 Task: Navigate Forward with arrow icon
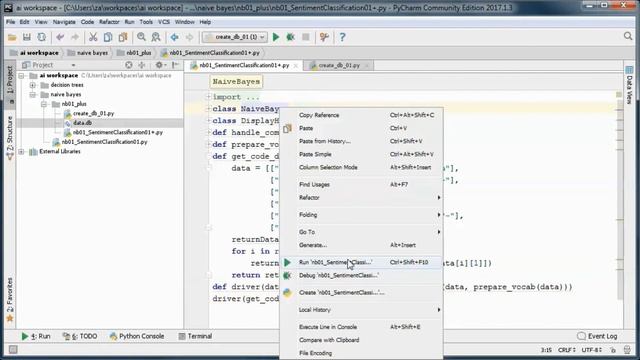(x=189, y=38)
